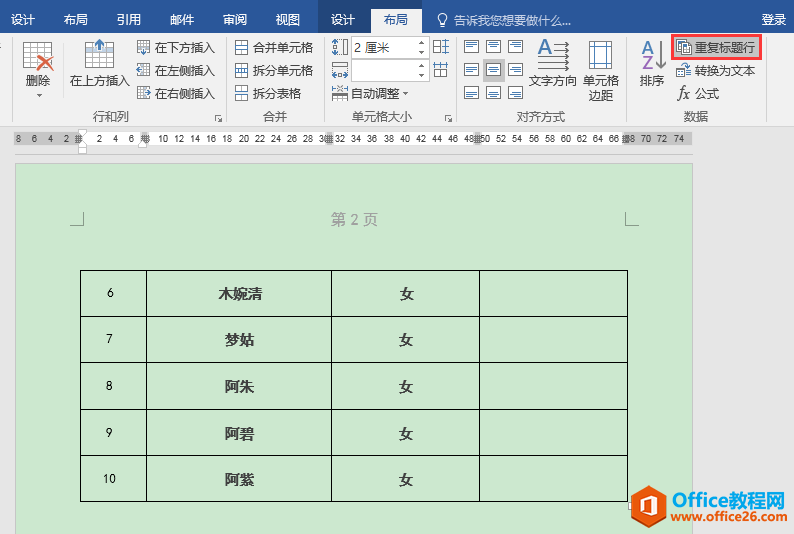Screen dimensions: 794x534
Task: Click cell containing 阿碧
Action: (x=239, y=433)
